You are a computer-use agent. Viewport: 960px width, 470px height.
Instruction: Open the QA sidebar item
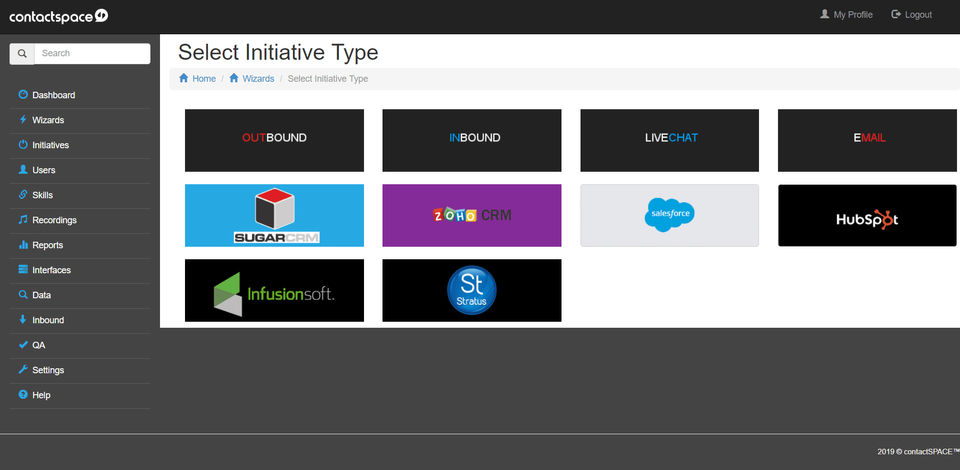pyautogui.click(x=38, y=345)
